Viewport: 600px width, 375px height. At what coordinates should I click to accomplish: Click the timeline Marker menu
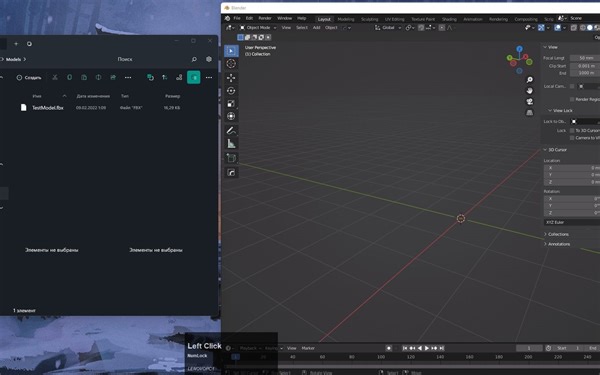coord(308,348)
